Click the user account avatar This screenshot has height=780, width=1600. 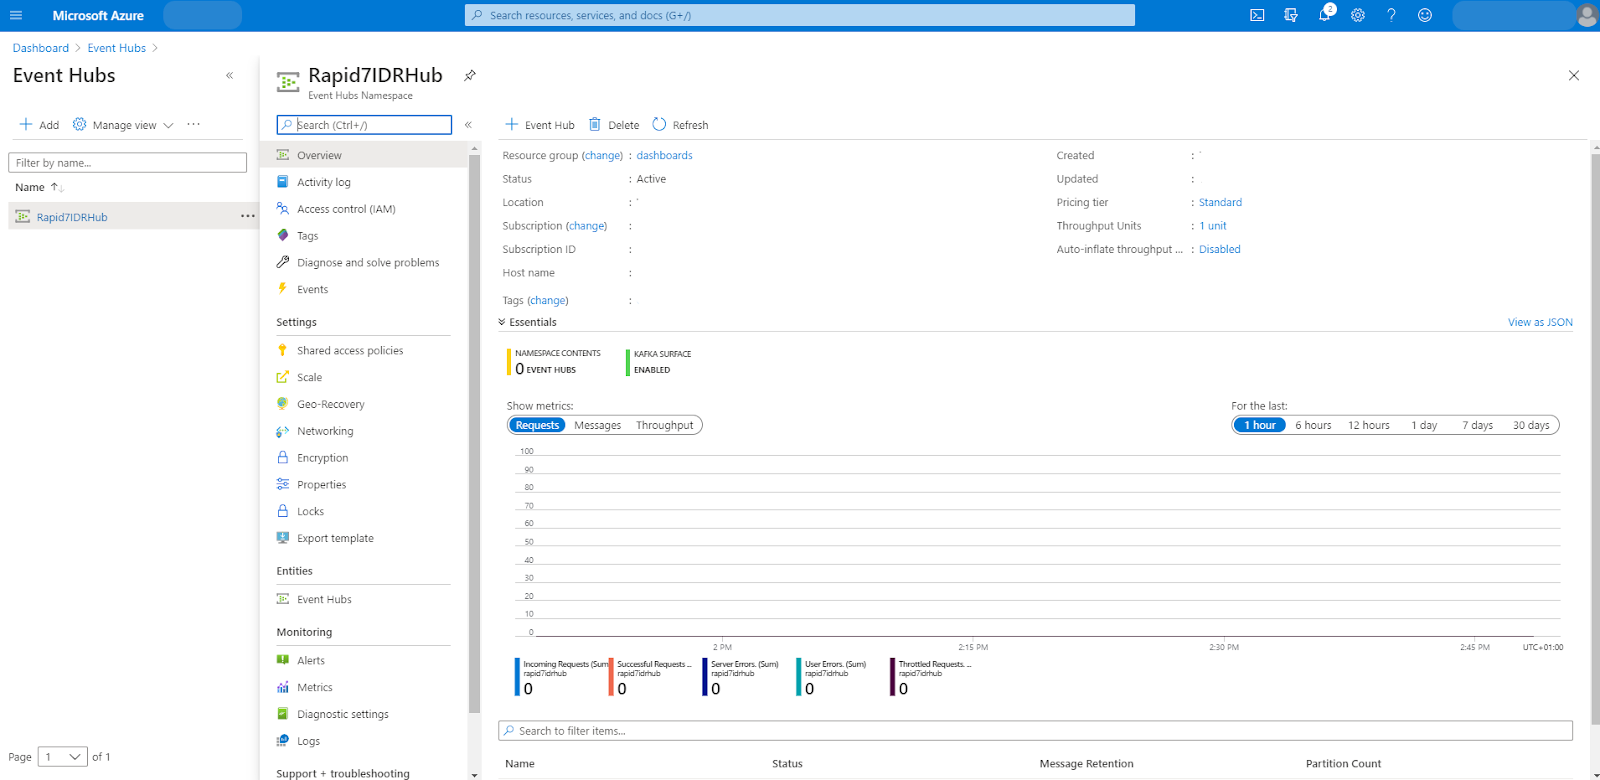click(x=1587, y=15)
